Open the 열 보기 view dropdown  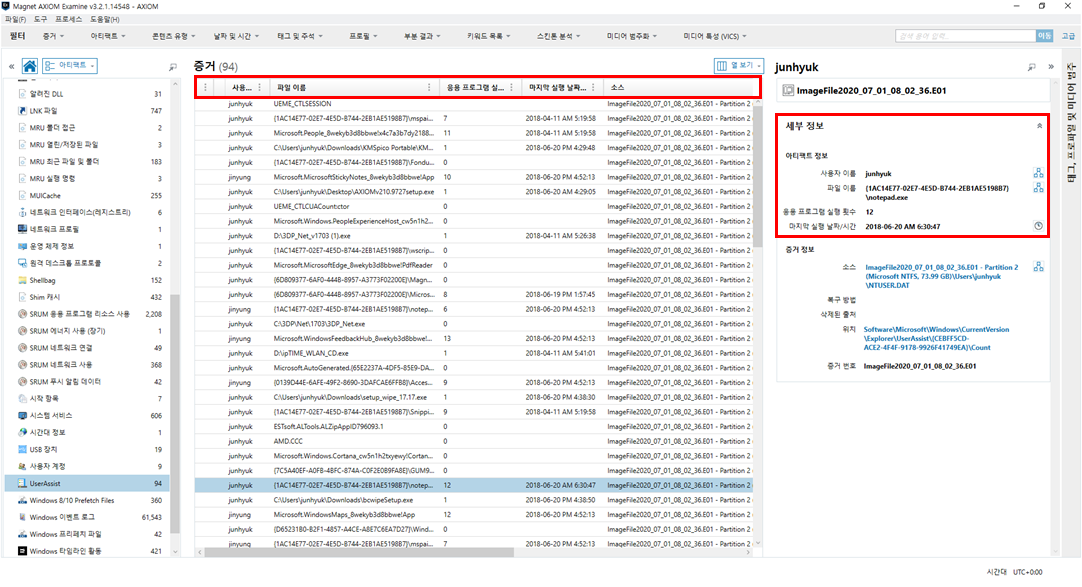738,66
